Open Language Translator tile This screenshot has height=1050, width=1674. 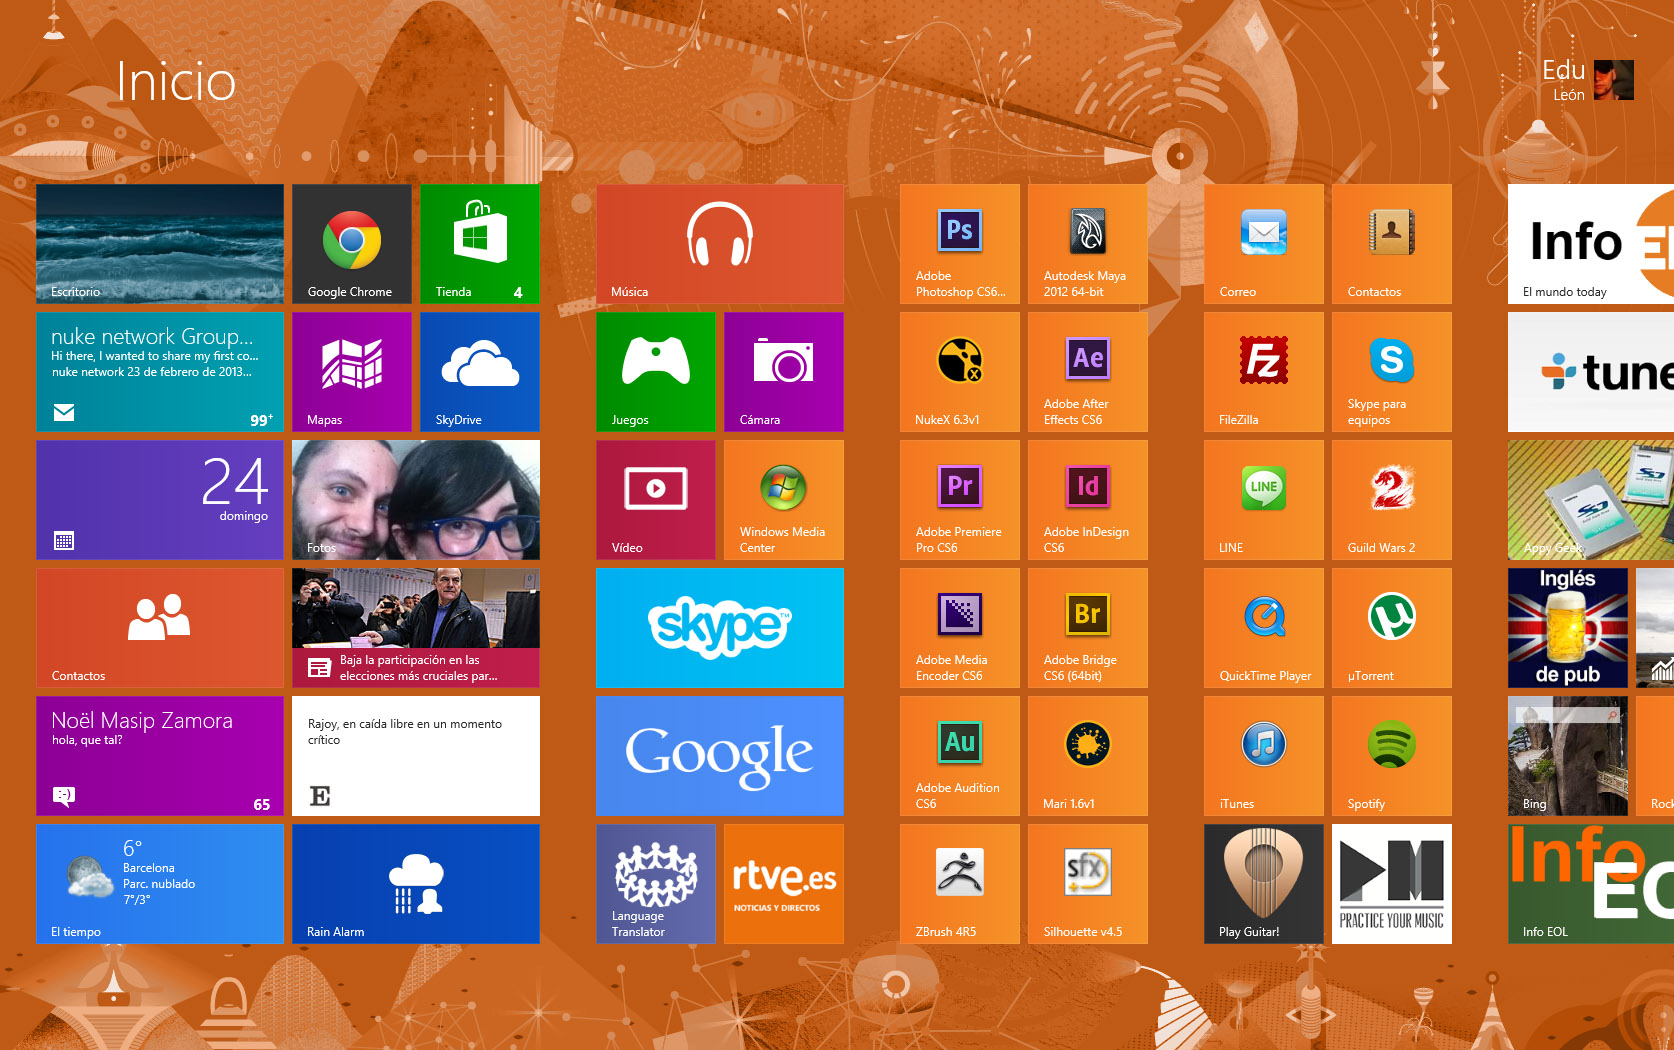[655, 884]
